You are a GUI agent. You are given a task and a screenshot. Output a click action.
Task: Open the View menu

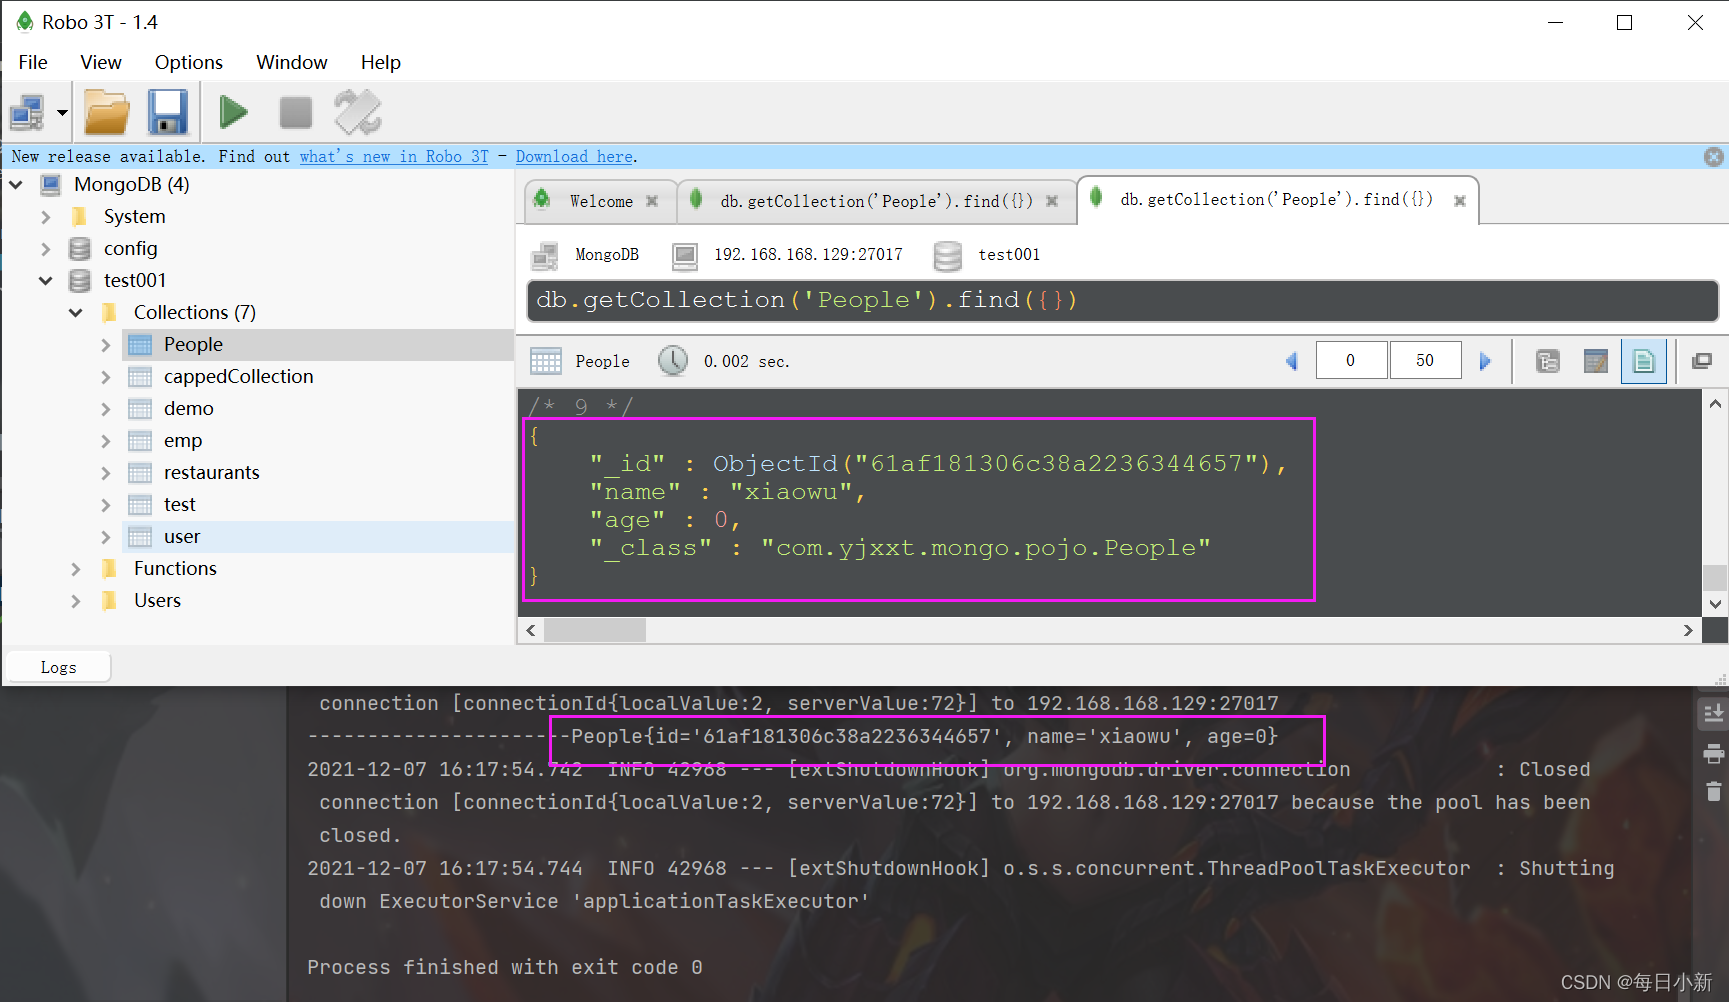101,62
